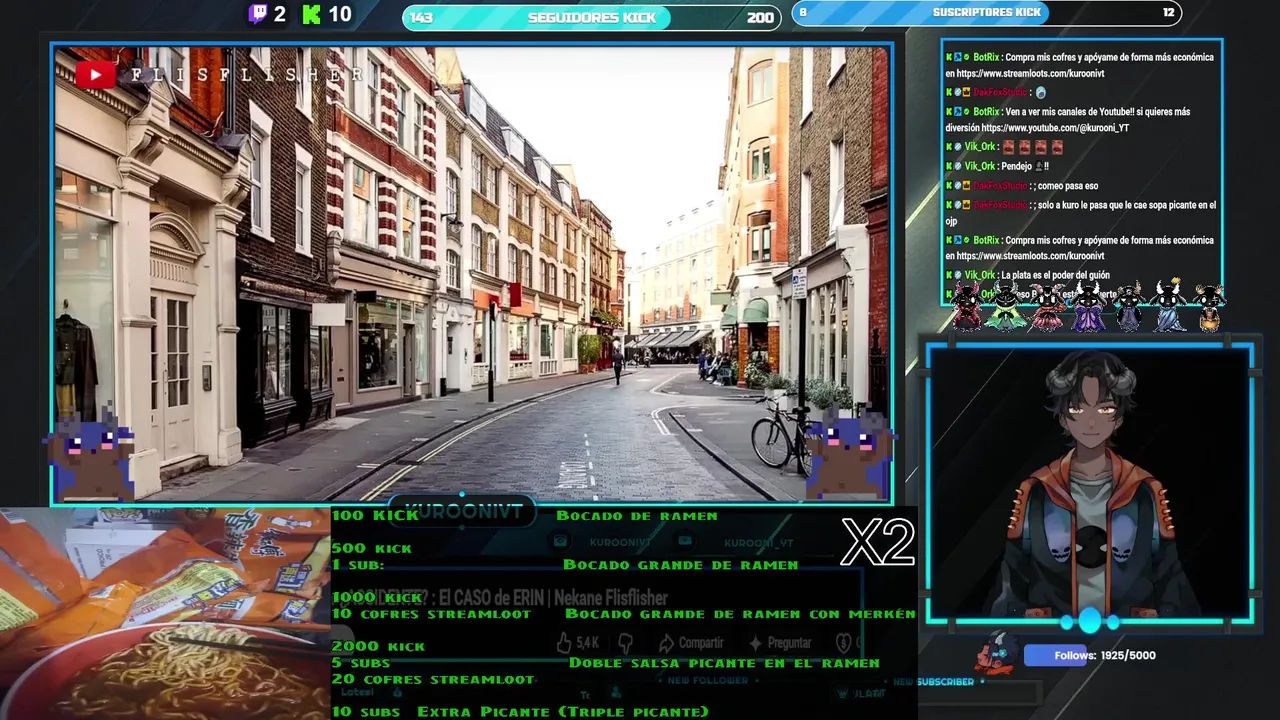This screenshot has height=720, width=1280.
Task: Click the first red emote in Vik_Ork's message
Action: click(1008, 147)
